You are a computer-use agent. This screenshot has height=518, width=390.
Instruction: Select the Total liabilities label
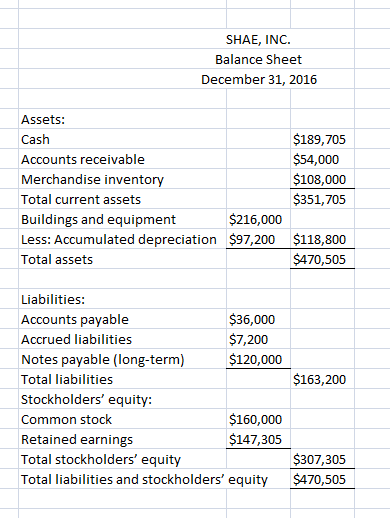click(x=67, y=379)
